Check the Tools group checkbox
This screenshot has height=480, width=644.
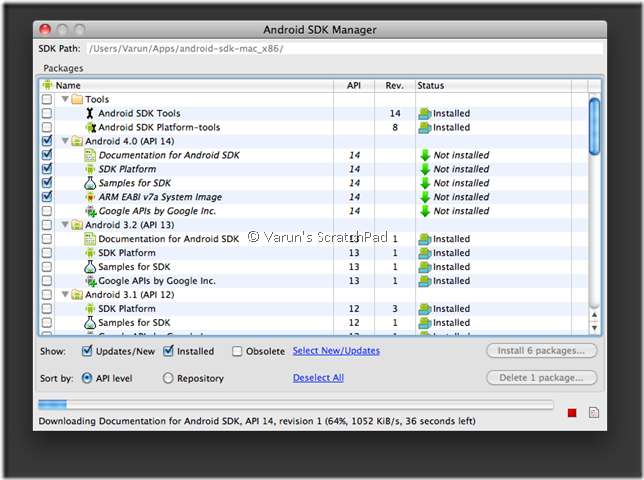pos(47,99)
